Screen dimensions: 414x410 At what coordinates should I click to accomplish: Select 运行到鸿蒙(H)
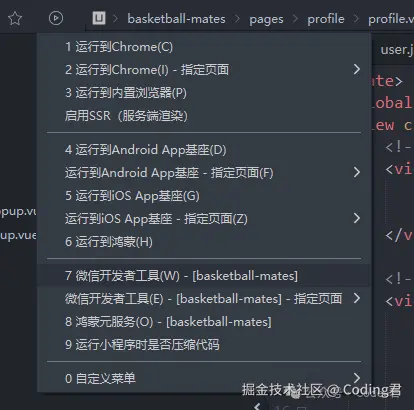204,242
